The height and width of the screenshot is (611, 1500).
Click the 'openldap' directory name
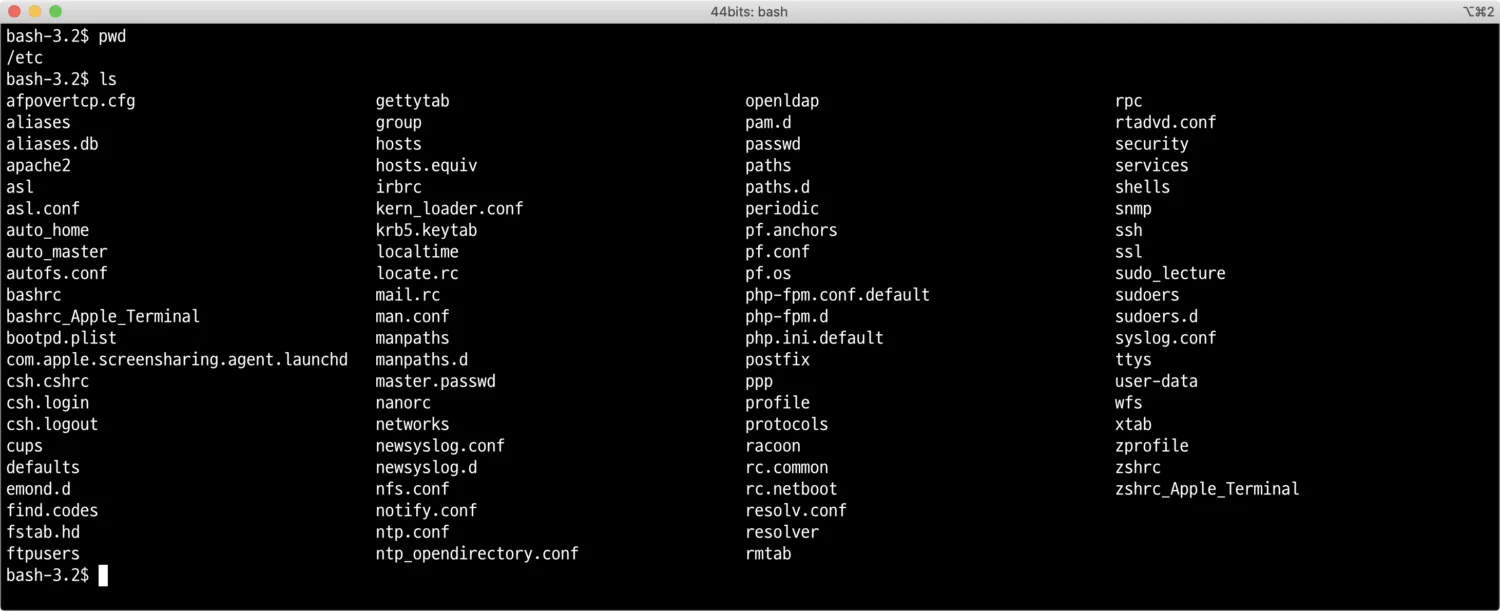point(782,101)
